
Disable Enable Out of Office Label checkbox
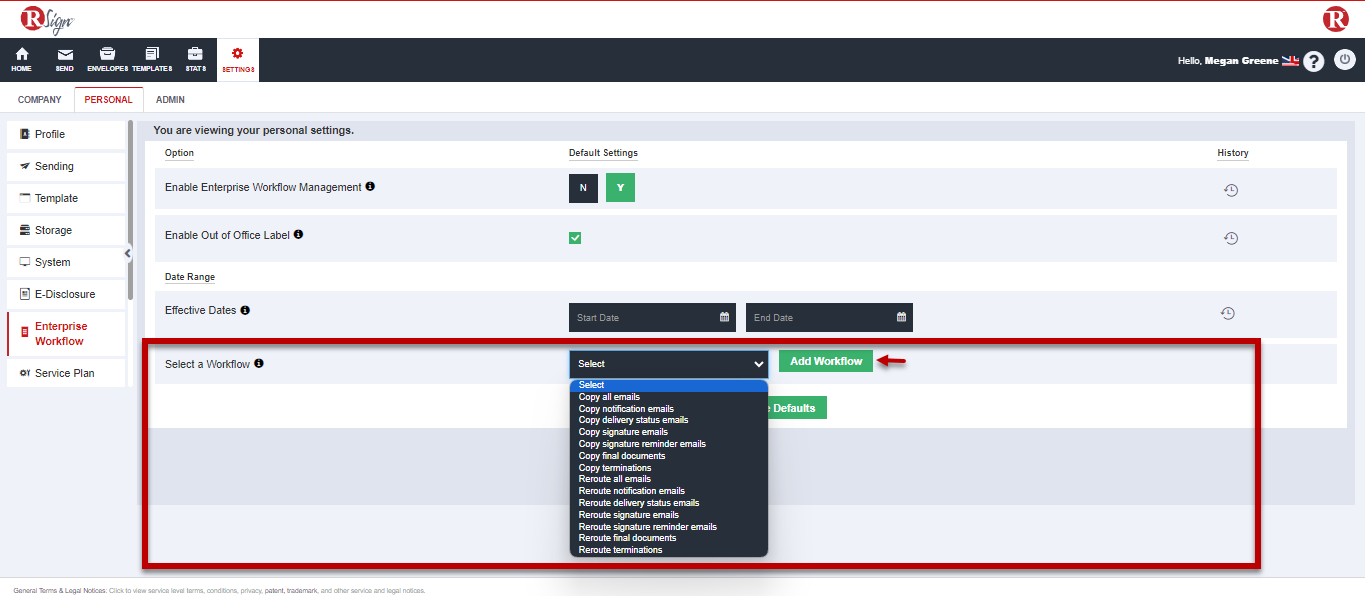575,237
